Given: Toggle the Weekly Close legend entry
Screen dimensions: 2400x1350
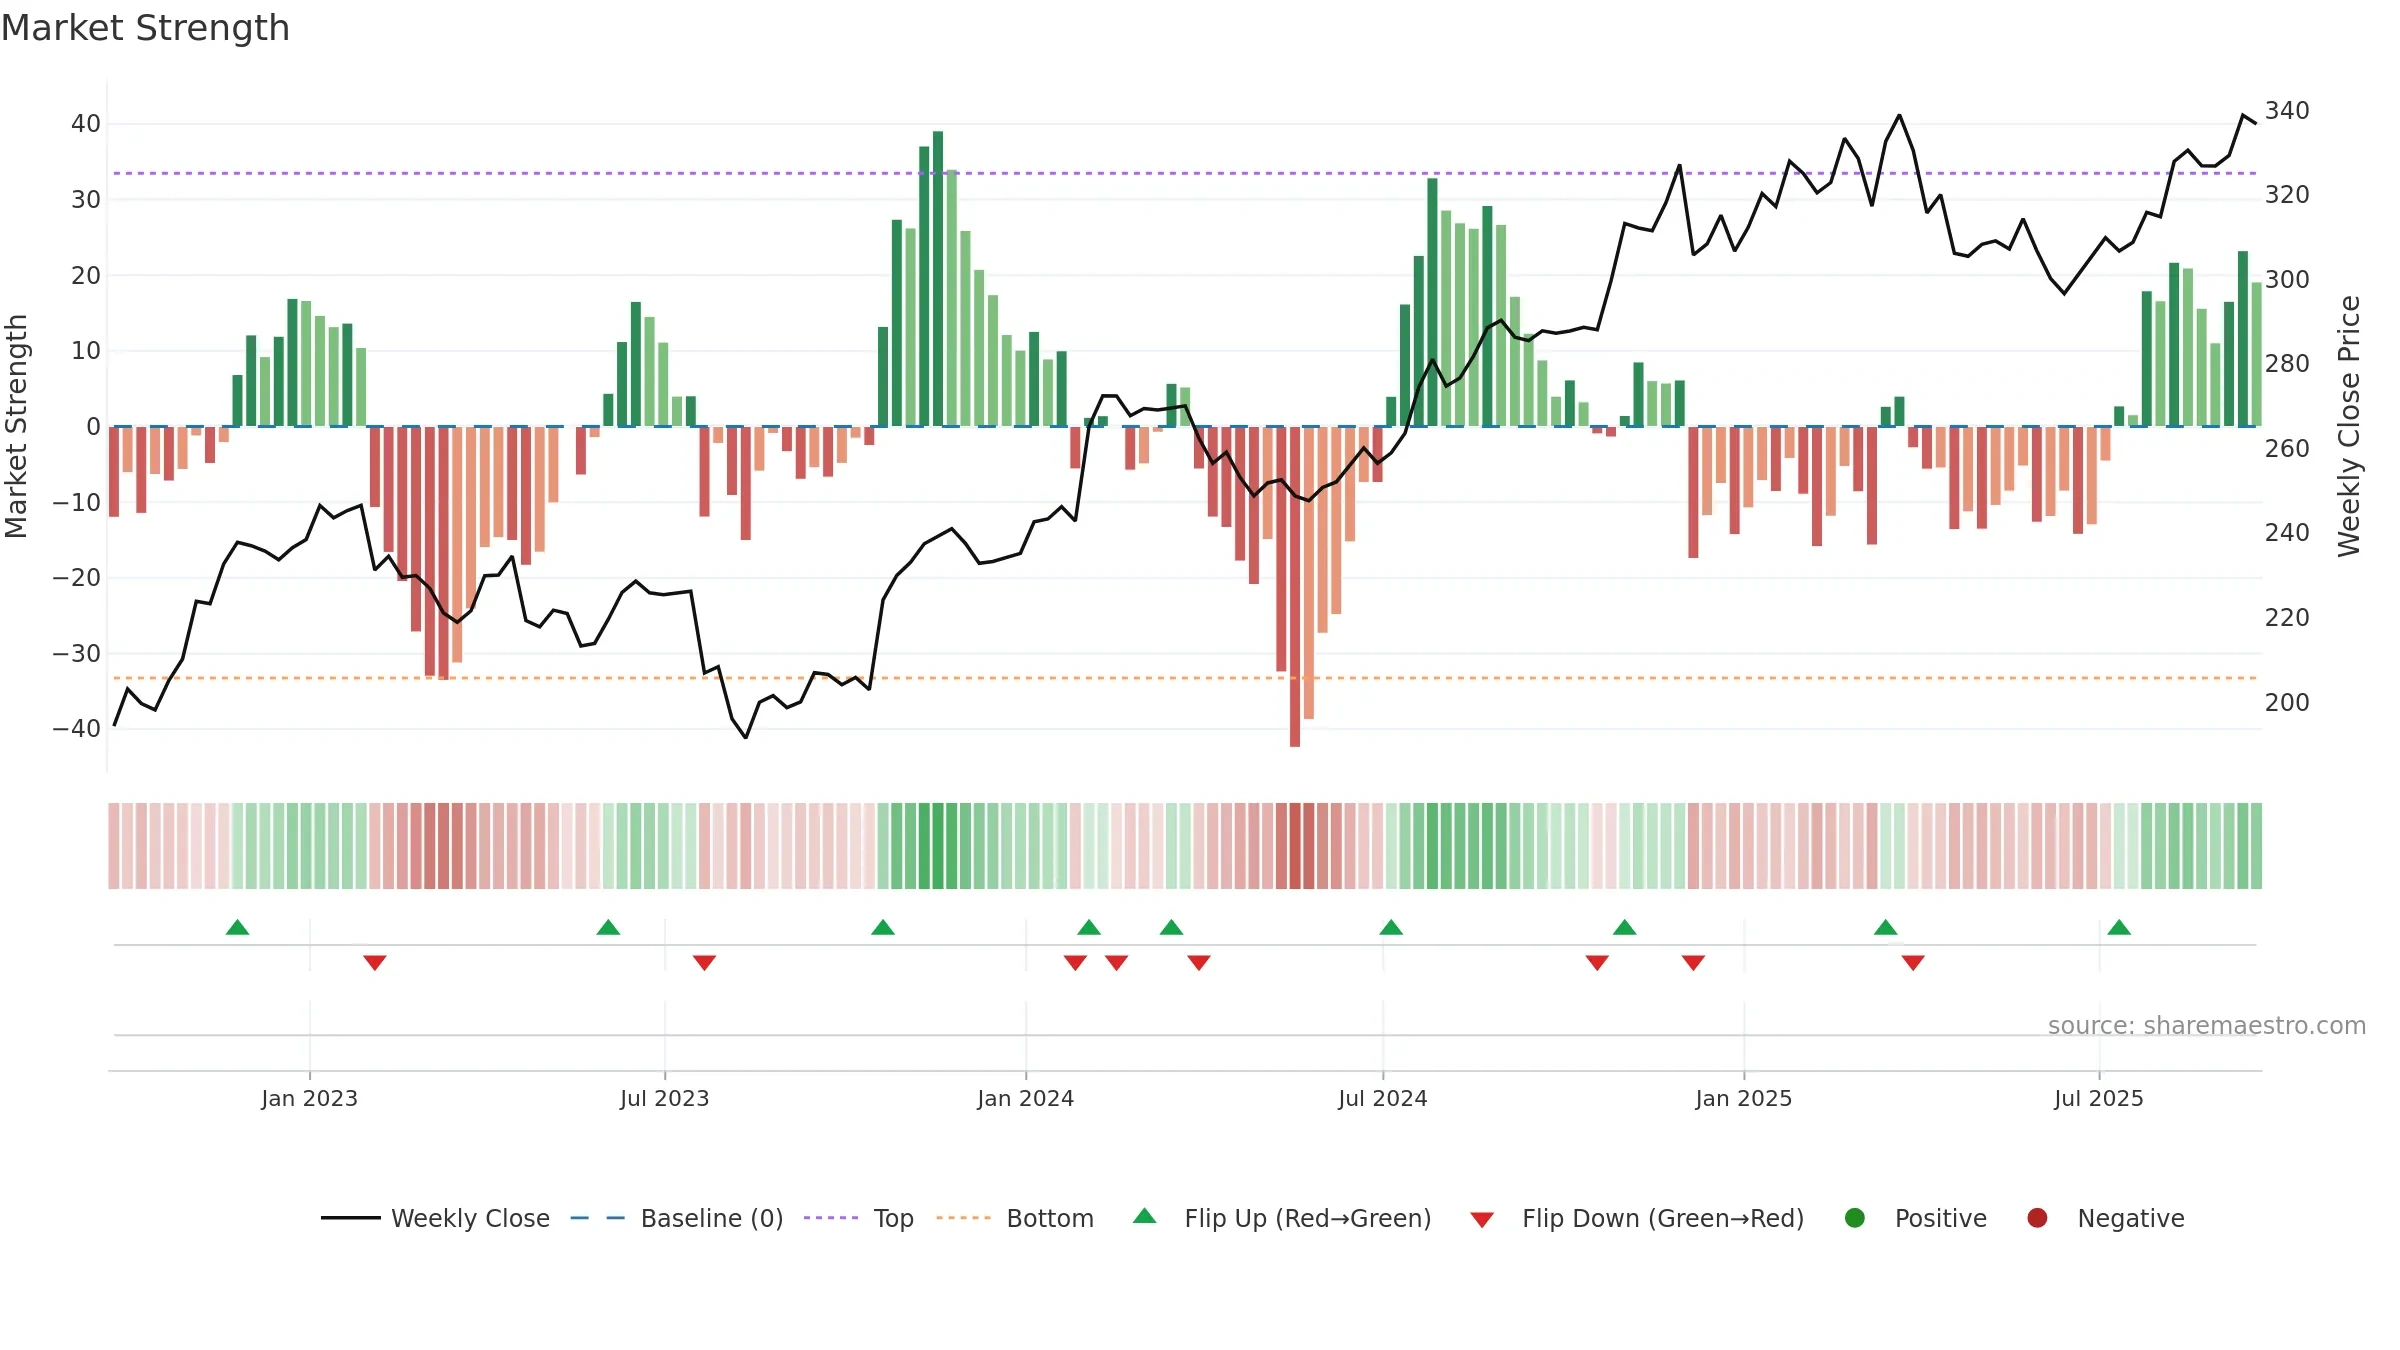Looking at the screenshot, I should (x=435, y=1218).
